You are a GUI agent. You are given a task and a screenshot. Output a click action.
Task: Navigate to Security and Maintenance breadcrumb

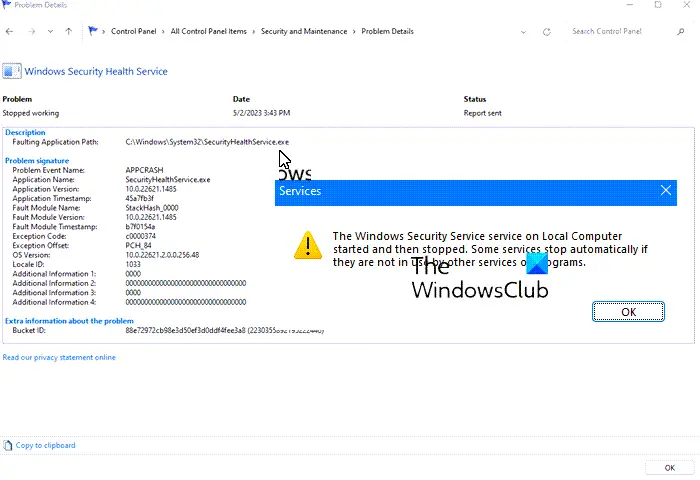click(x=304, y=31)
